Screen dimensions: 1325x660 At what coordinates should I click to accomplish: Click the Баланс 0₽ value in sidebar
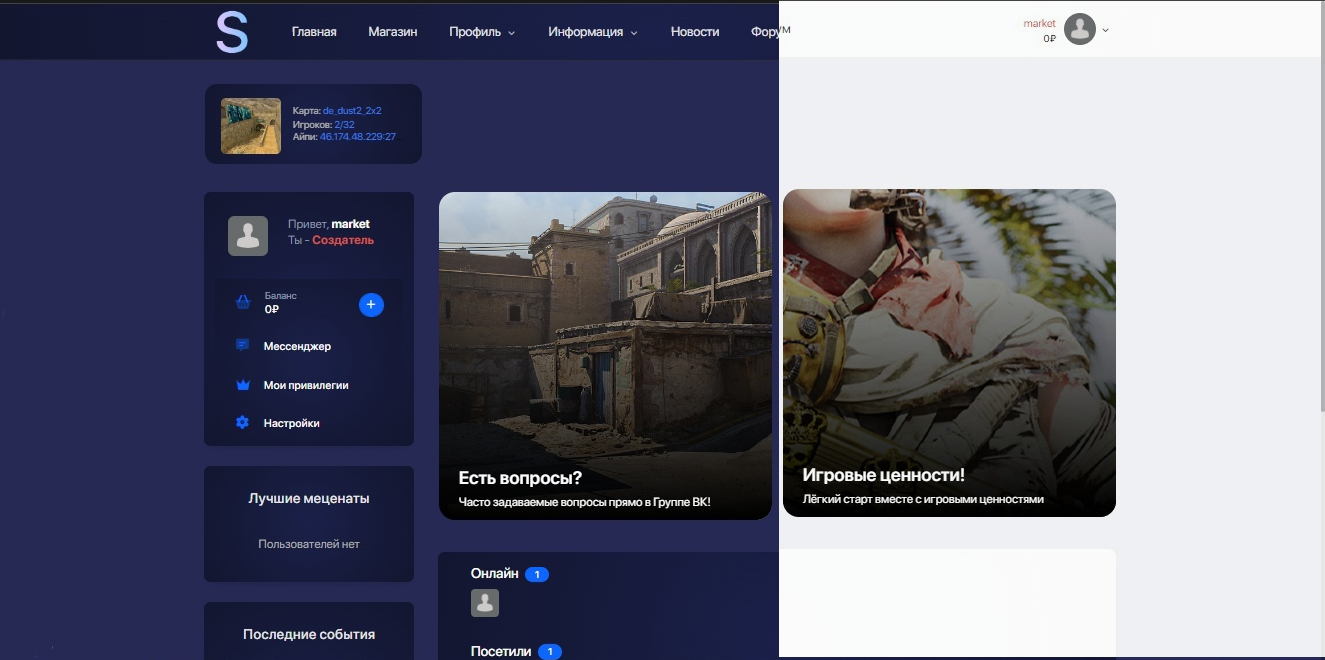pyautogui.click(x=272, y=310)
